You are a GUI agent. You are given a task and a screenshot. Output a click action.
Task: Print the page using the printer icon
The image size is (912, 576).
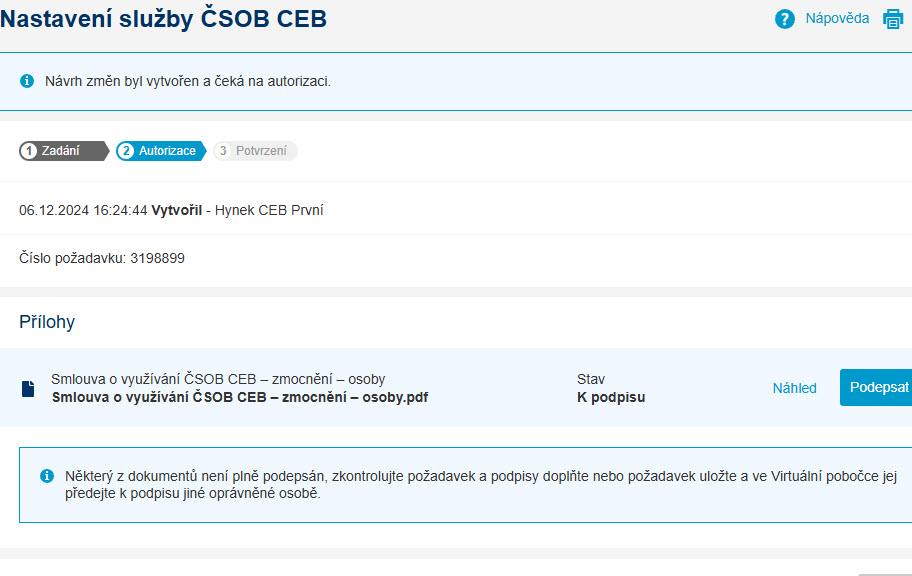[x=893, y=19]
